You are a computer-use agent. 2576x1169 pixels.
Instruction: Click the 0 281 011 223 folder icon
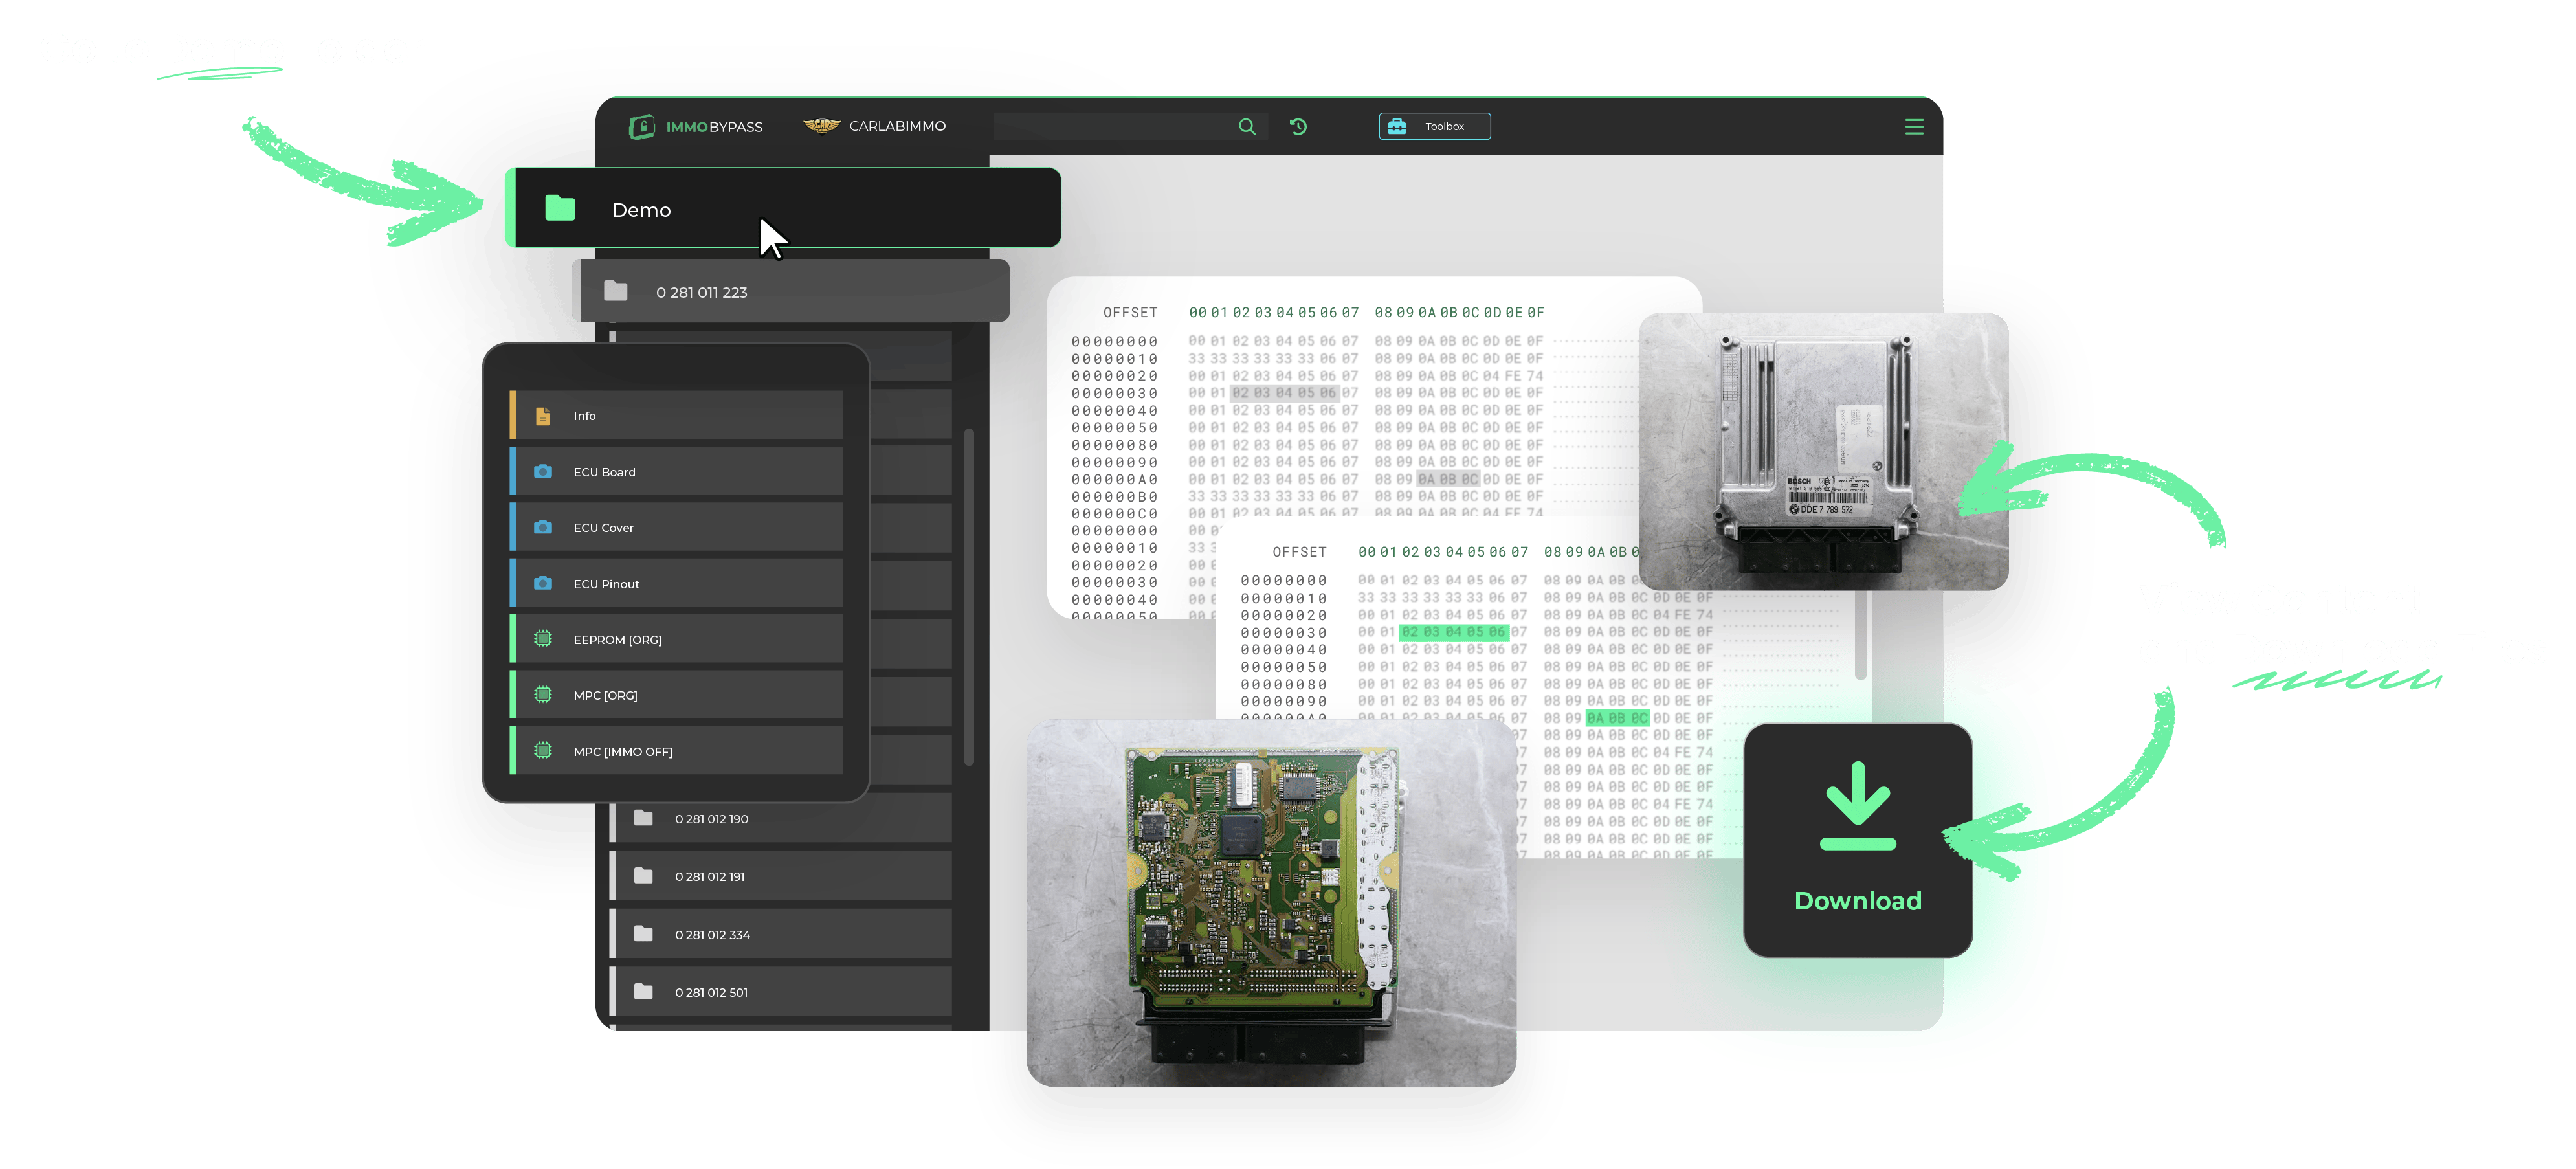coord(616,291)
